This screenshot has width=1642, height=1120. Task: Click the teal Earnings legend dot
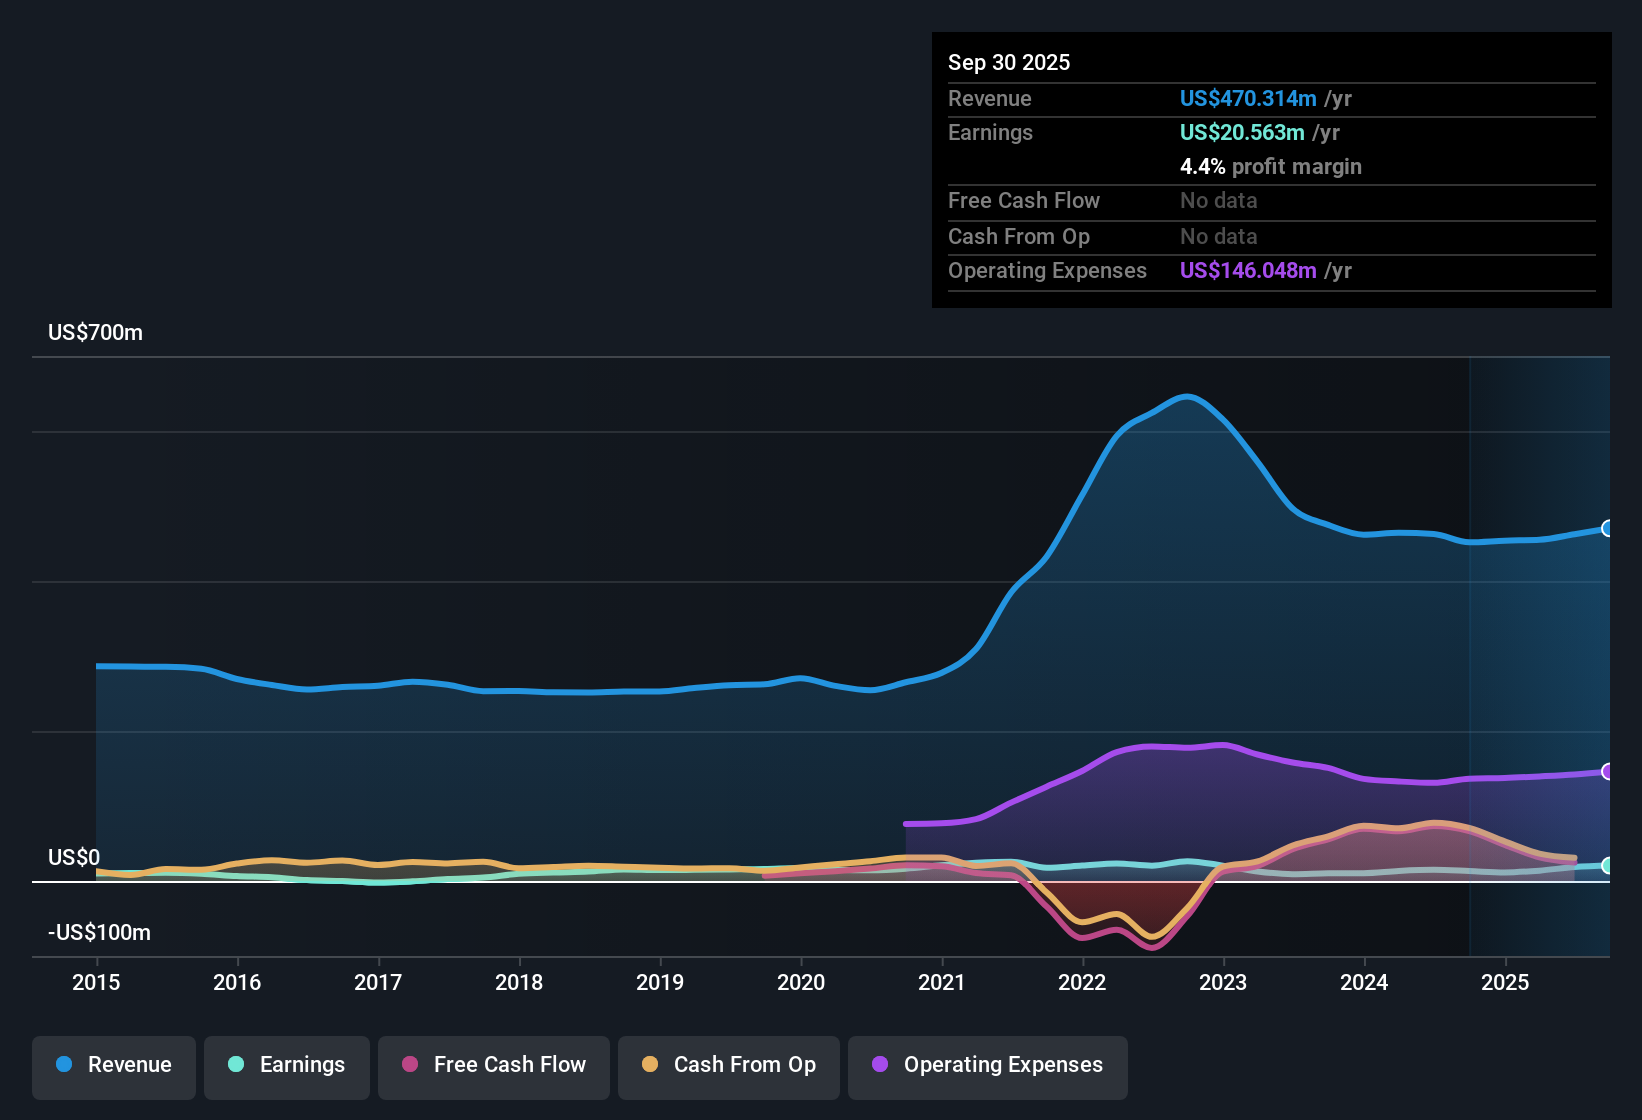point(236,1065)
